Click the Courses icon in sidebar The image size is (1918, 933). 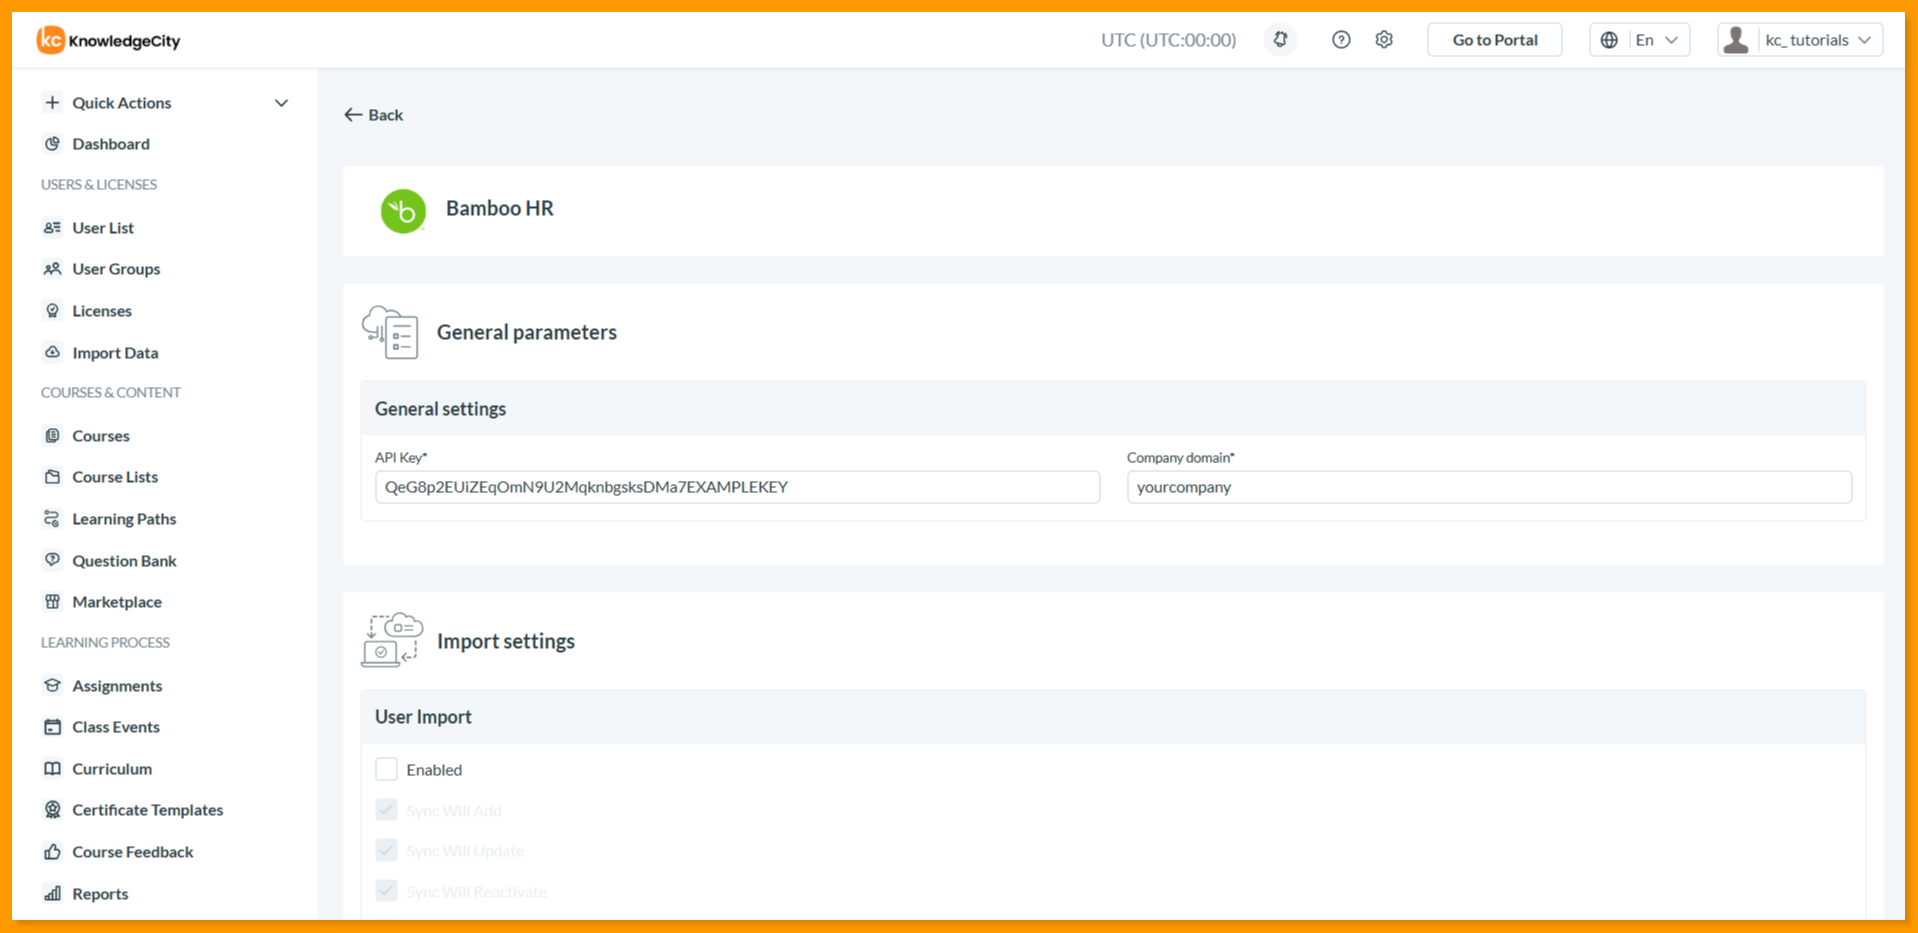(x=52, y=436)
